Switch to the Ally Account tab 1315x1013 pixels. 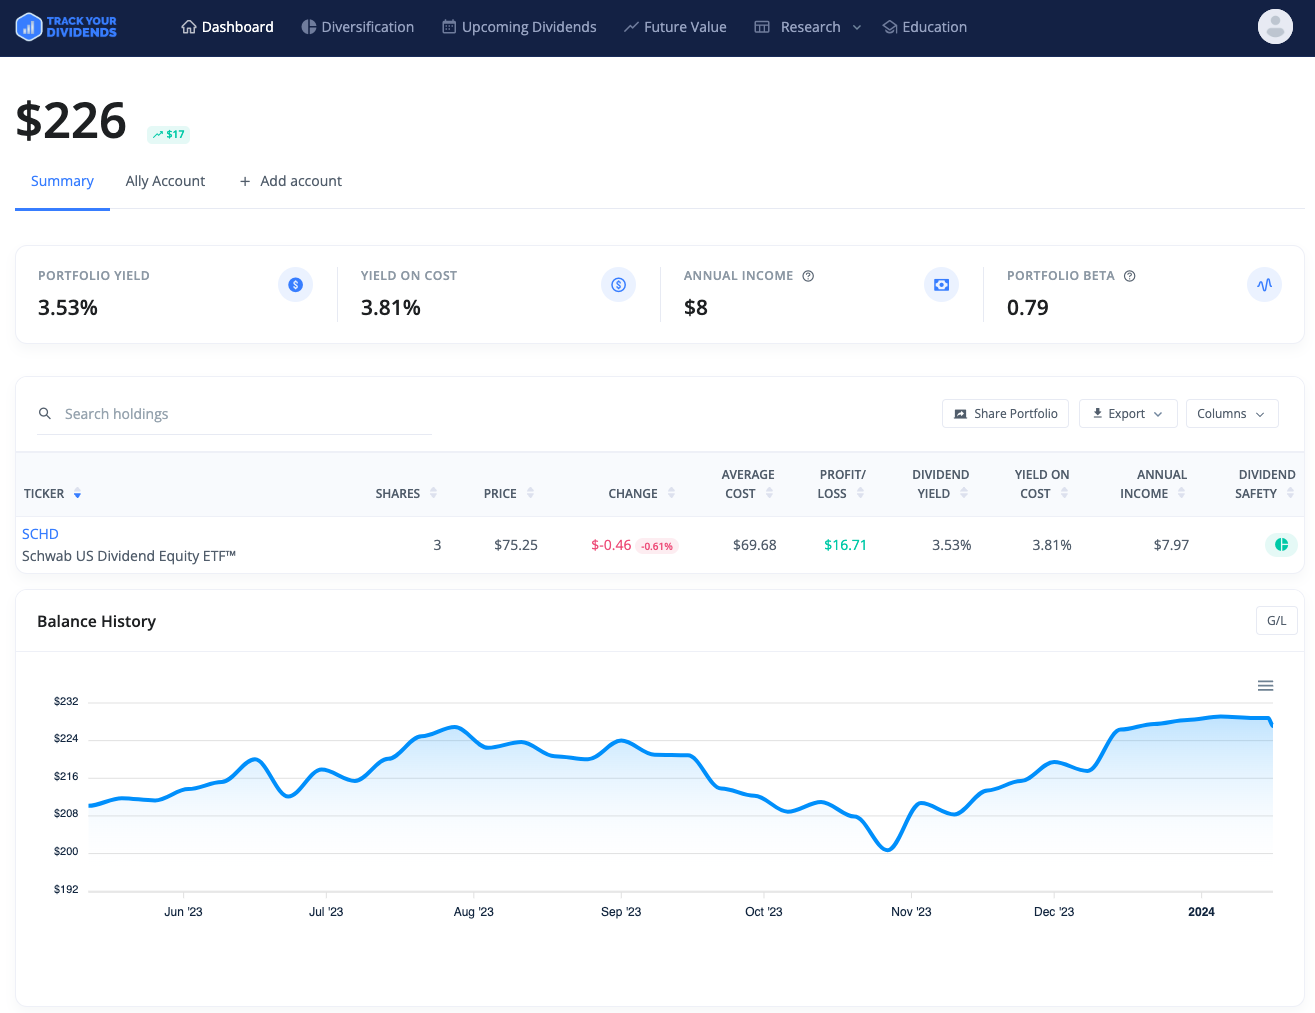point(165,181)
